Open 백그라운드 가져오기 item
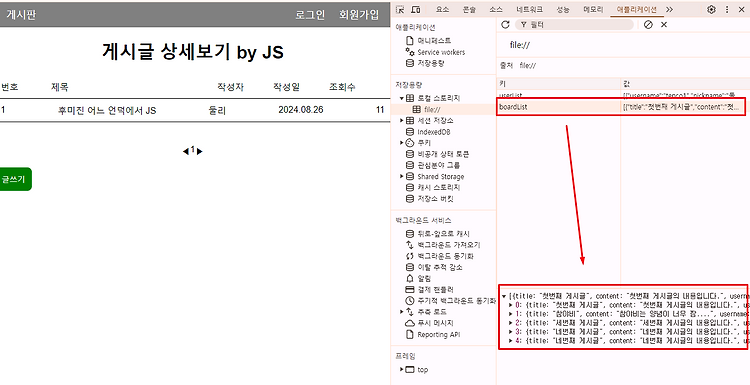Screen dimensions: 750x385 point(442,245)
